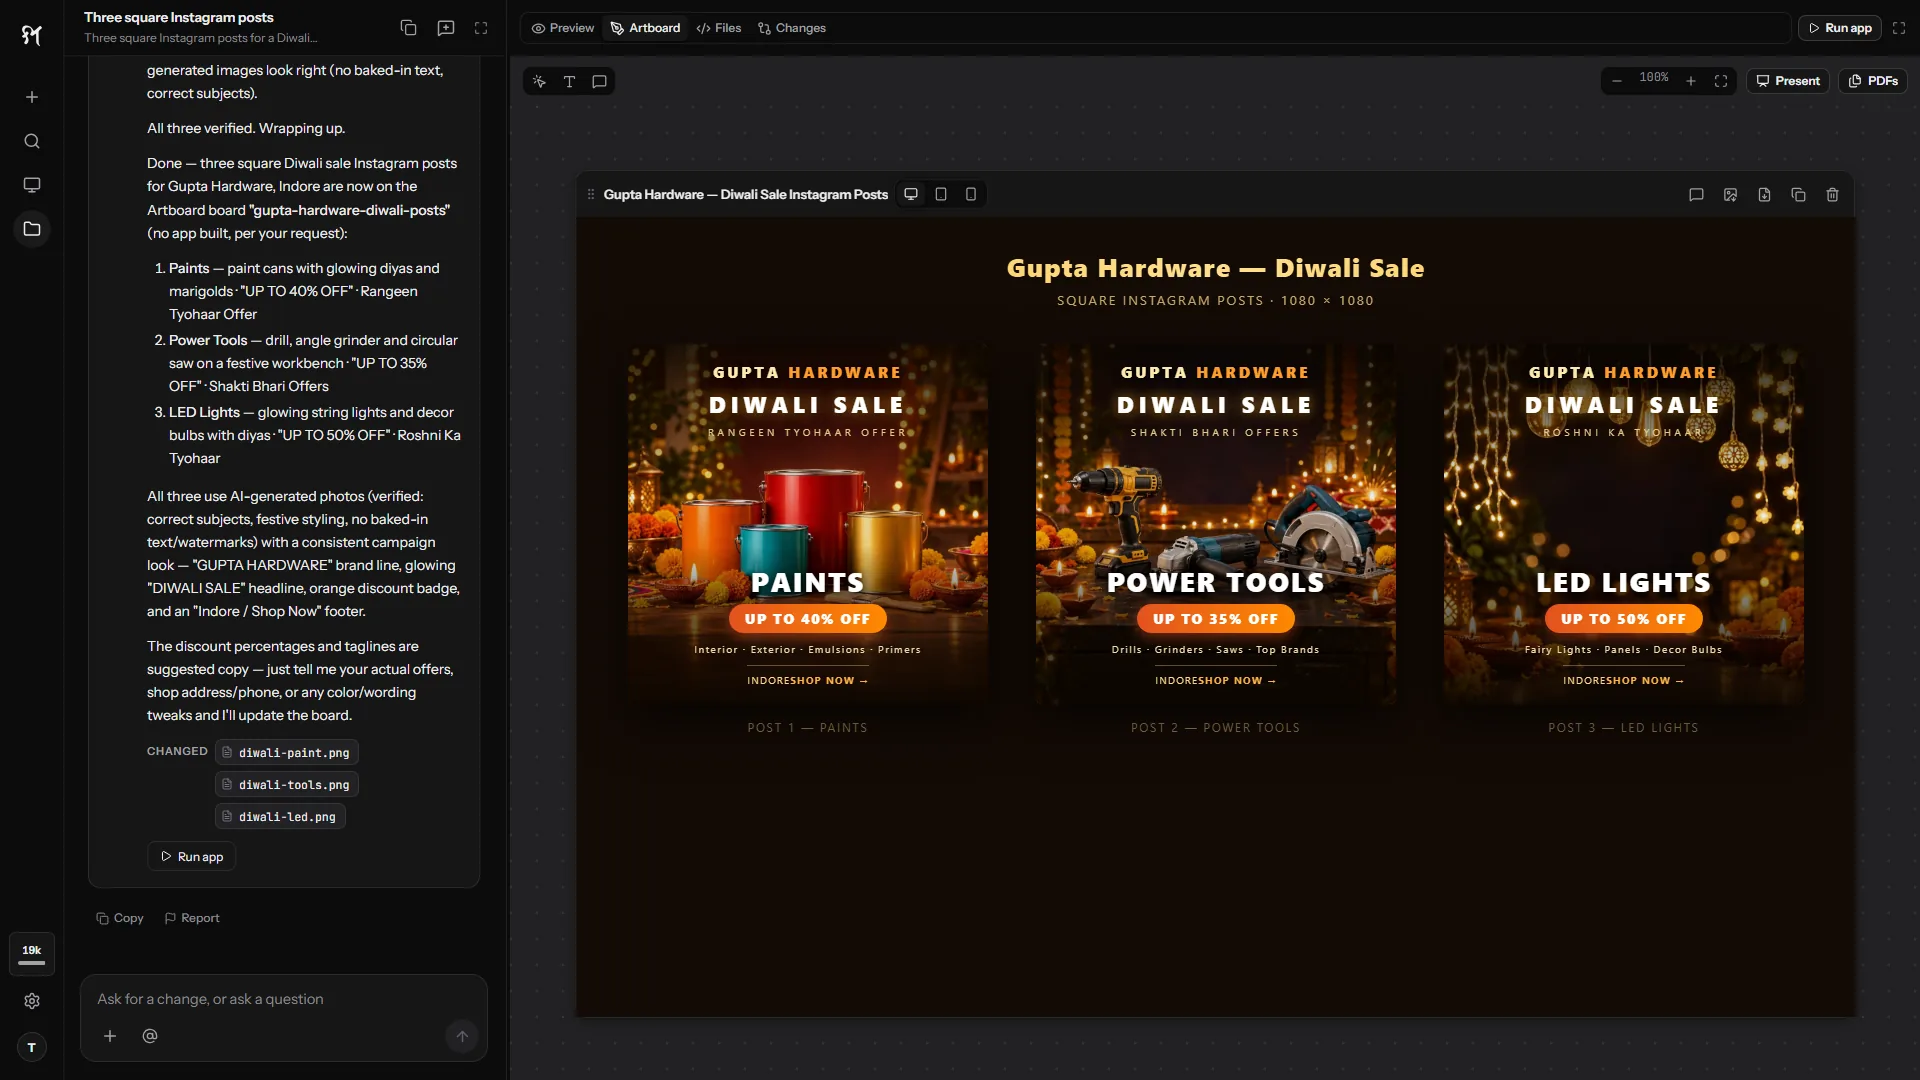Select the comment tool on artboard toolbar
The image size is (1920, 1080).
(x=599, y=81)
